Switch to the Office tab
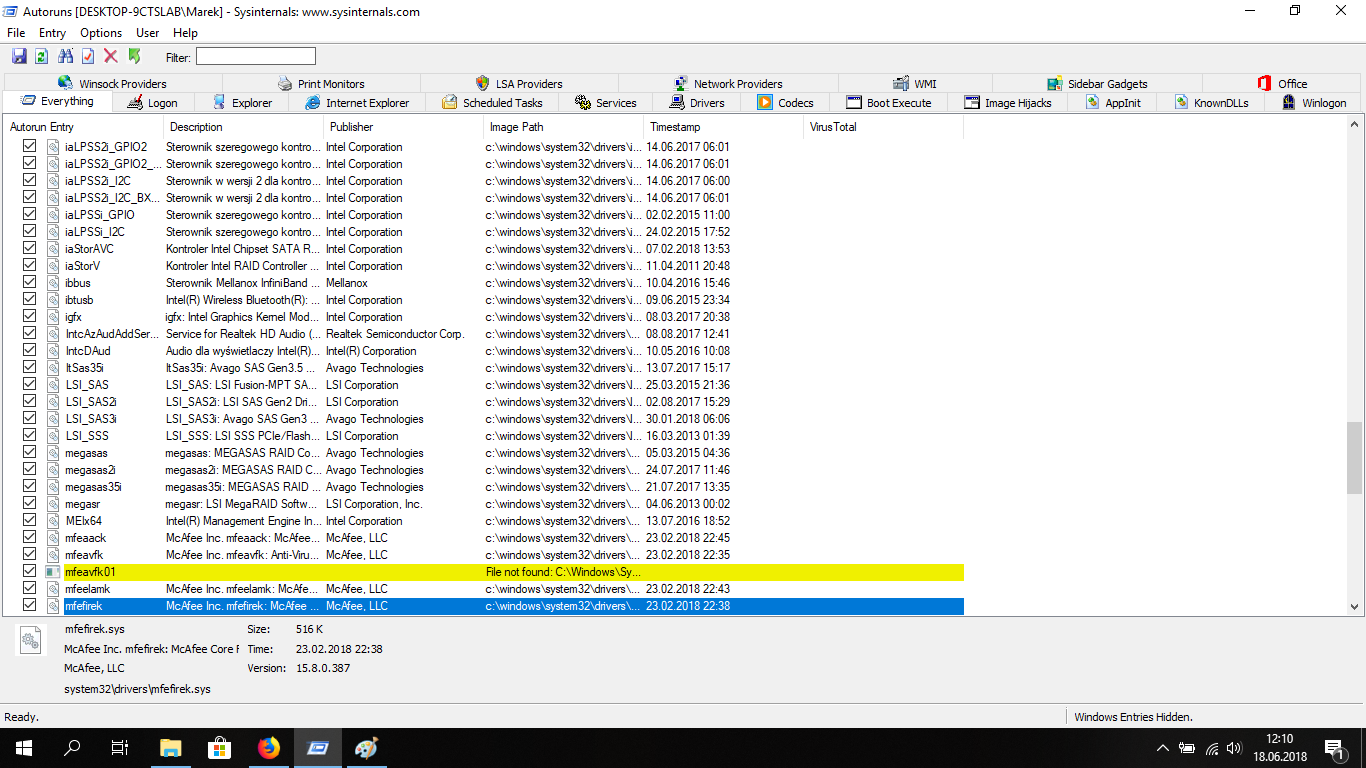1366x768 pixels. [x=1282, y=84]
